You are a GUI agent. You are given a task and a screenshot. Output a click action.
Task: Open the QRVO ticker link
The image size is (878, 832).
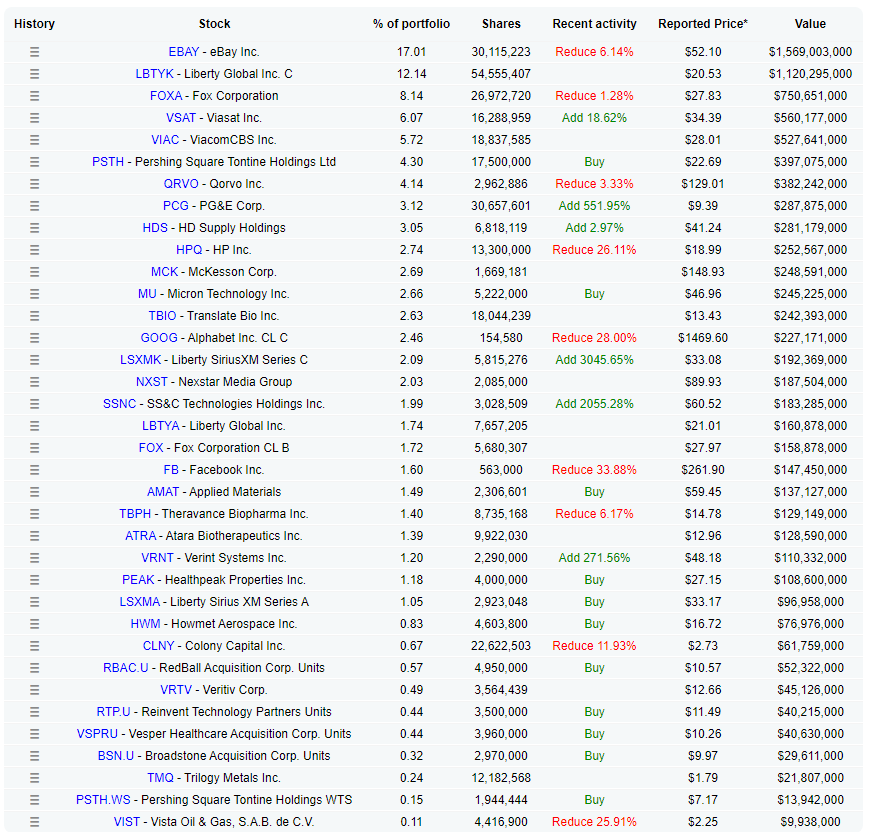tap(181, 184)
